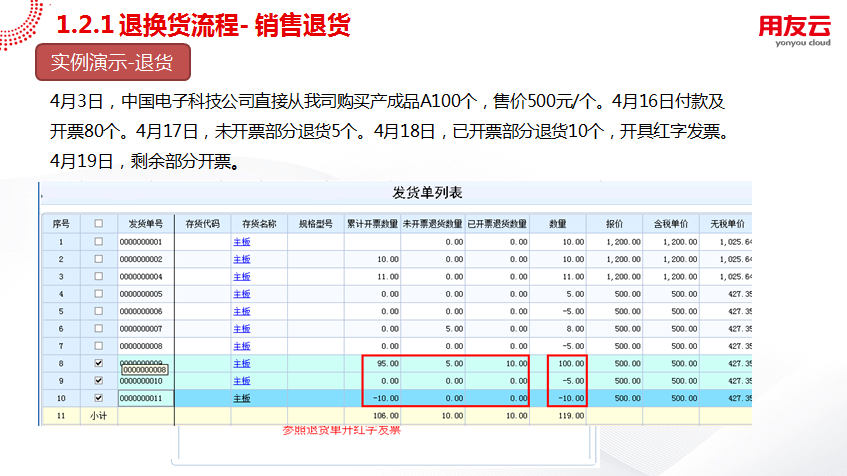This screenshot has width=847, height=476.
Task: Click the 主板 link in row 4
Action: point(241,294)
